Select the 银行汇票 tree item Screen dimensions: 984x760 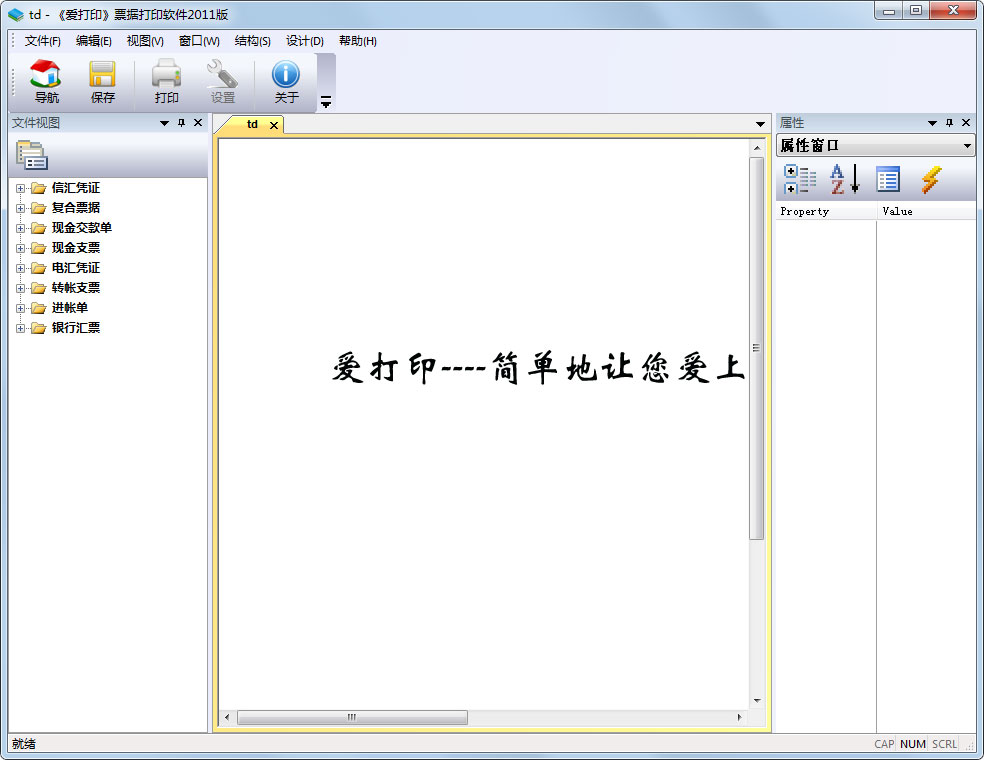[x=74, y=327]
